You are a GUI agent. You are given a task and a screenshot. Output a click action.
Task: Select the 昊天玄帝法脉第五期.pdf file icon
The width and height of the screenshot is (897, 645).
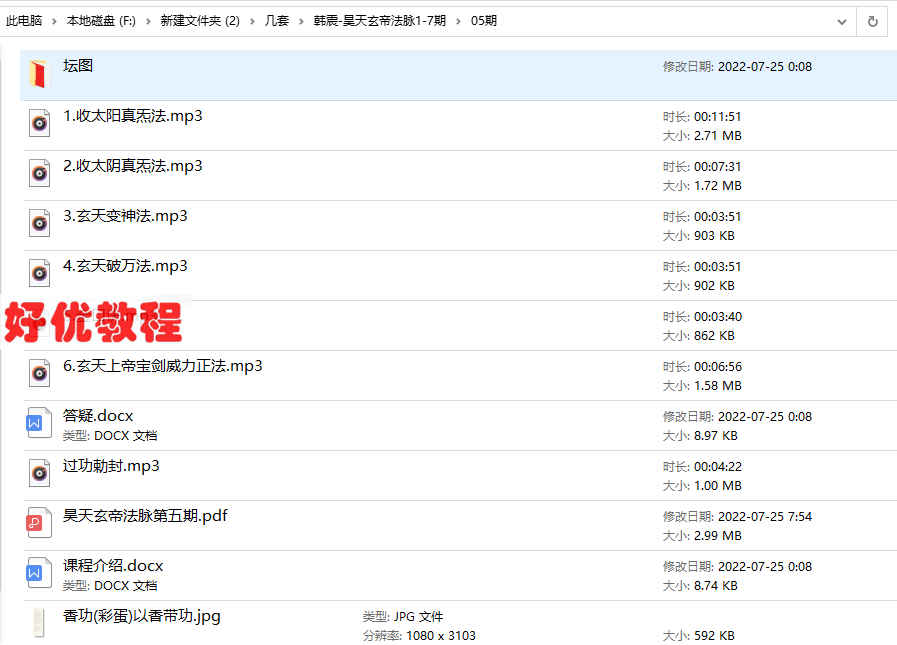click(39, 524)
